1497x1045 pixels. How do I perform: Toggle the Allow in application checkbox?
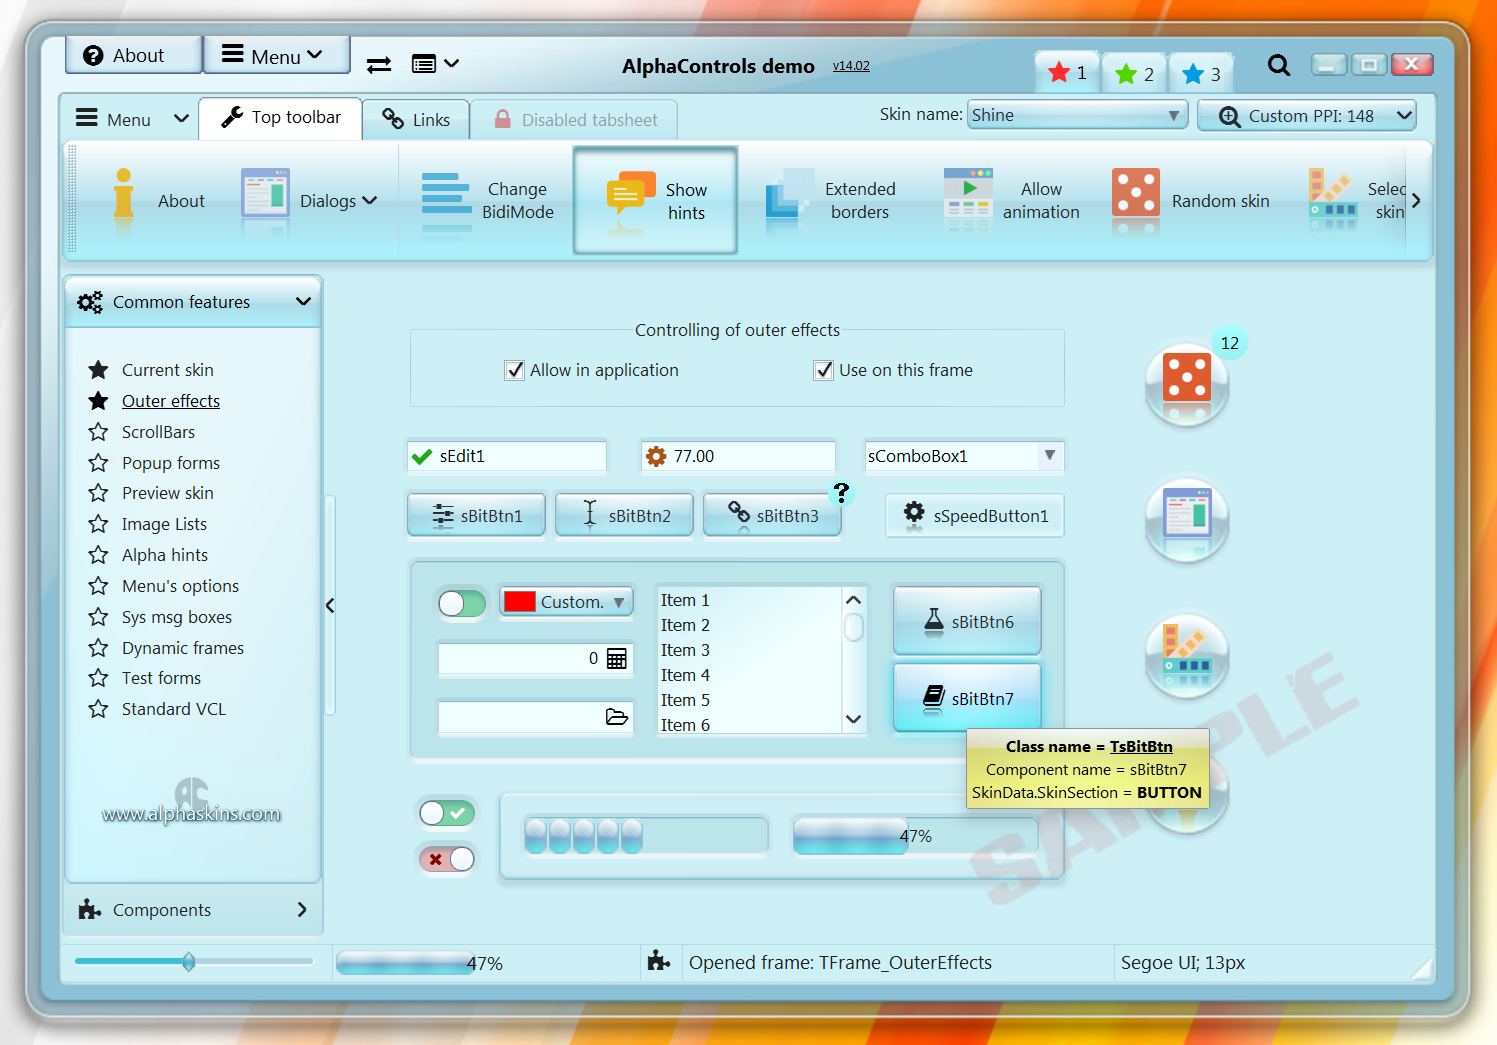pyautogui.click(x=515, y=370)
